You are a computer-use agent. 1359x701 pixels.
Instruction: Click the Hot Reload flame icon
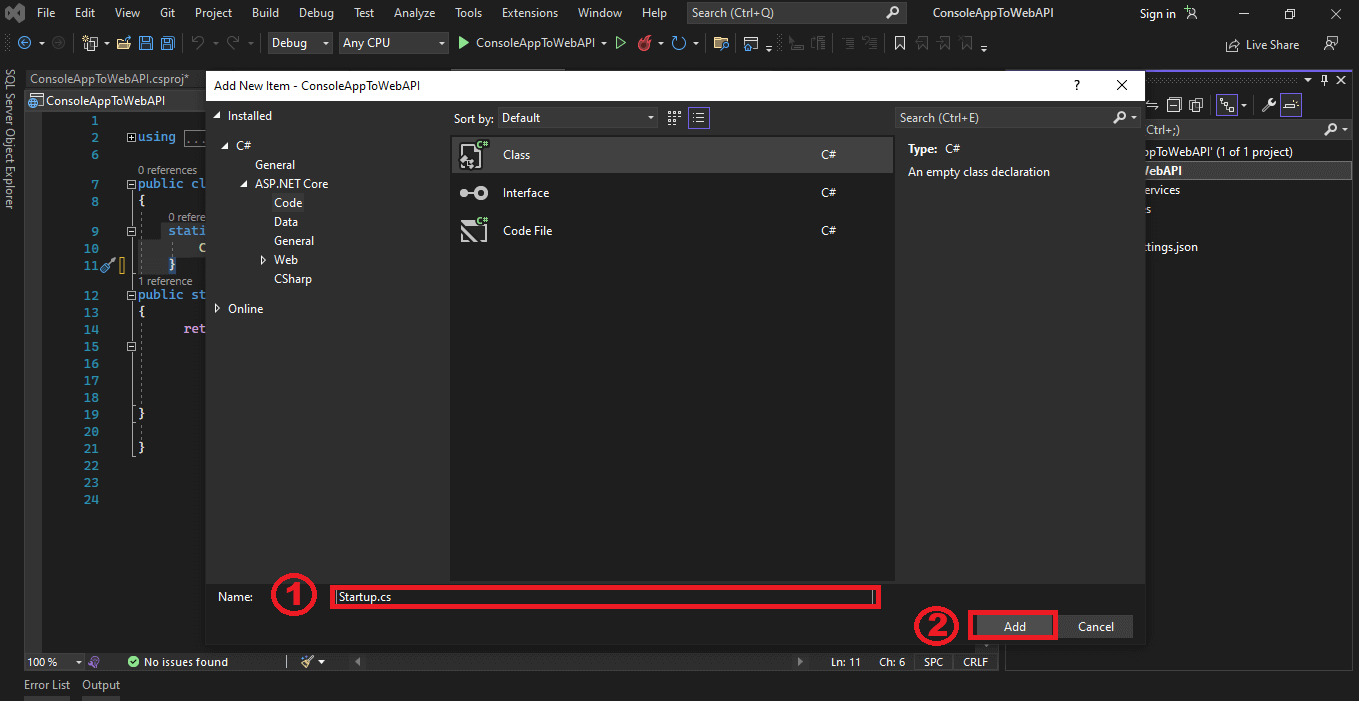tap(645, 43)
